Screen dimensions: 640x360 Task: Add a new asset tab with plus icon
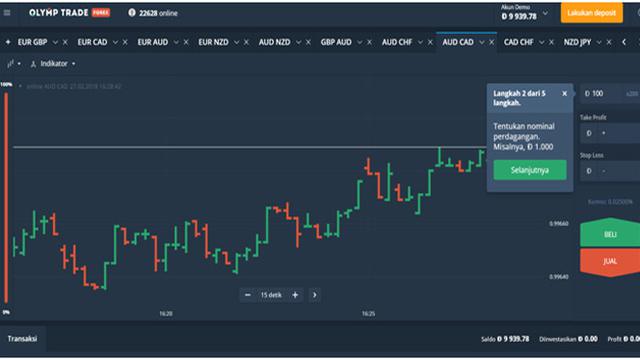point(8,42)
